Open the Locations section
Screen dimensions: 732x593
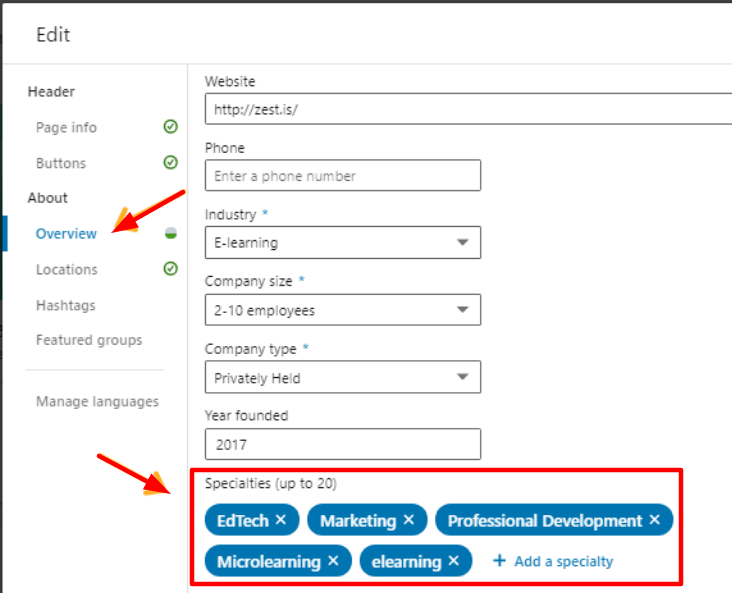point(67,269)
